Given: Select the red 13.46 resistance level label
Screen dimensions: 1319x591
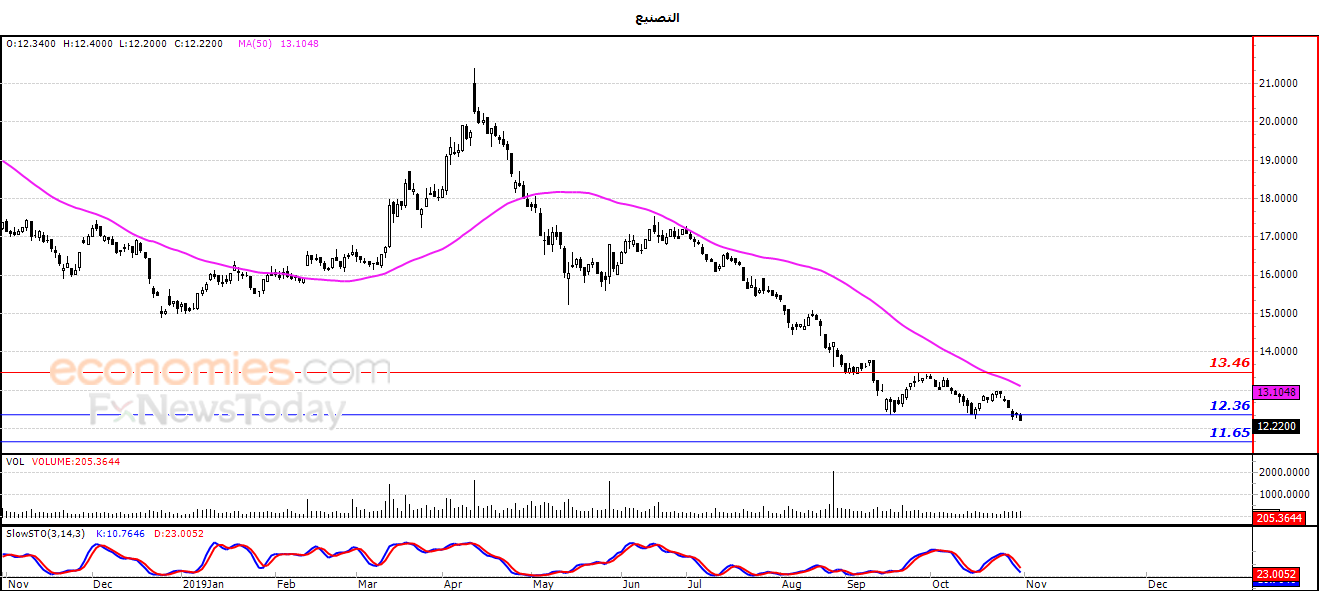Looking at the screenshot, I should click(1230, 362).
